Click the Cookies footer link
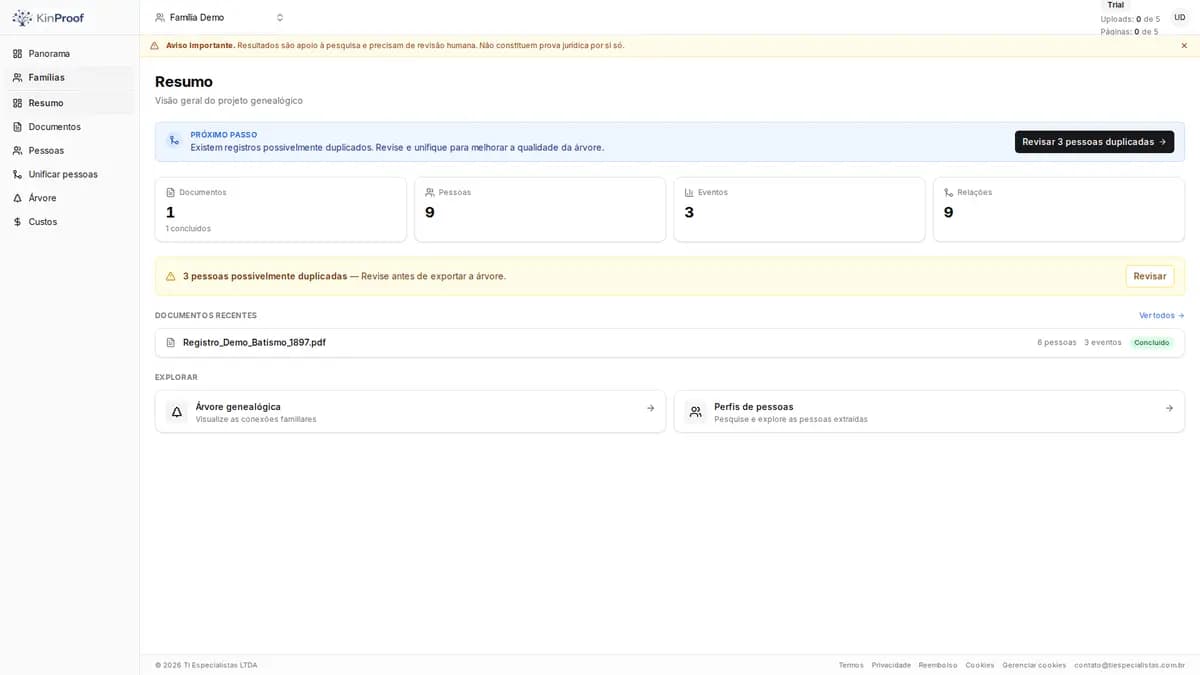 coord(980,665)
